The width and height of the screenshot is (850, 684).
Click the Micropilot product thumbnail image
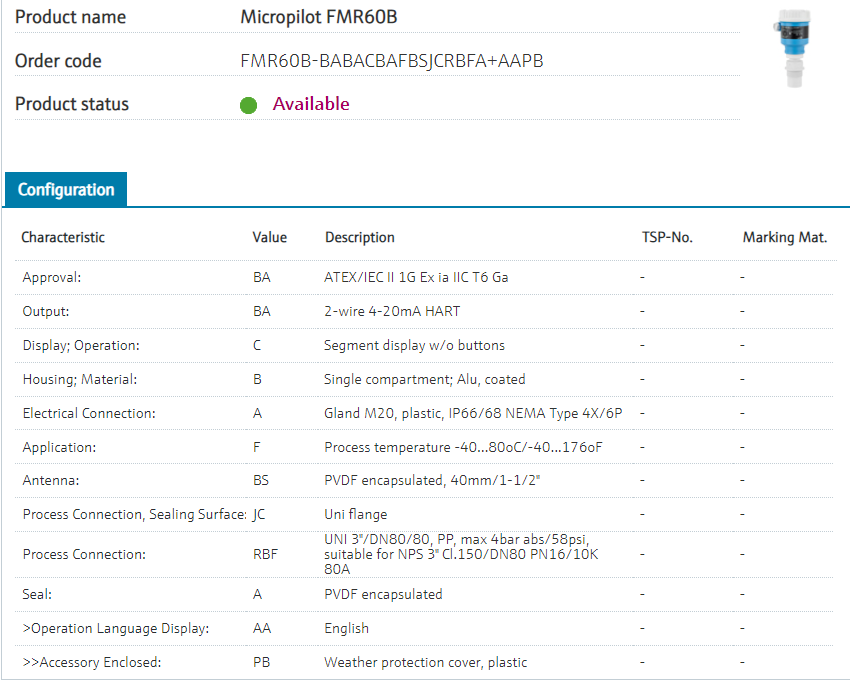pos(793,47)
